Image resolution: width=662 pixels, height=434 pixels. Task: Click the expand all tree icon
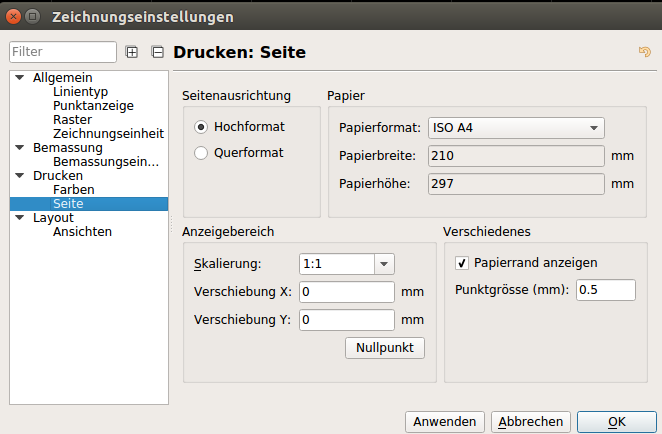click(133, 52)
